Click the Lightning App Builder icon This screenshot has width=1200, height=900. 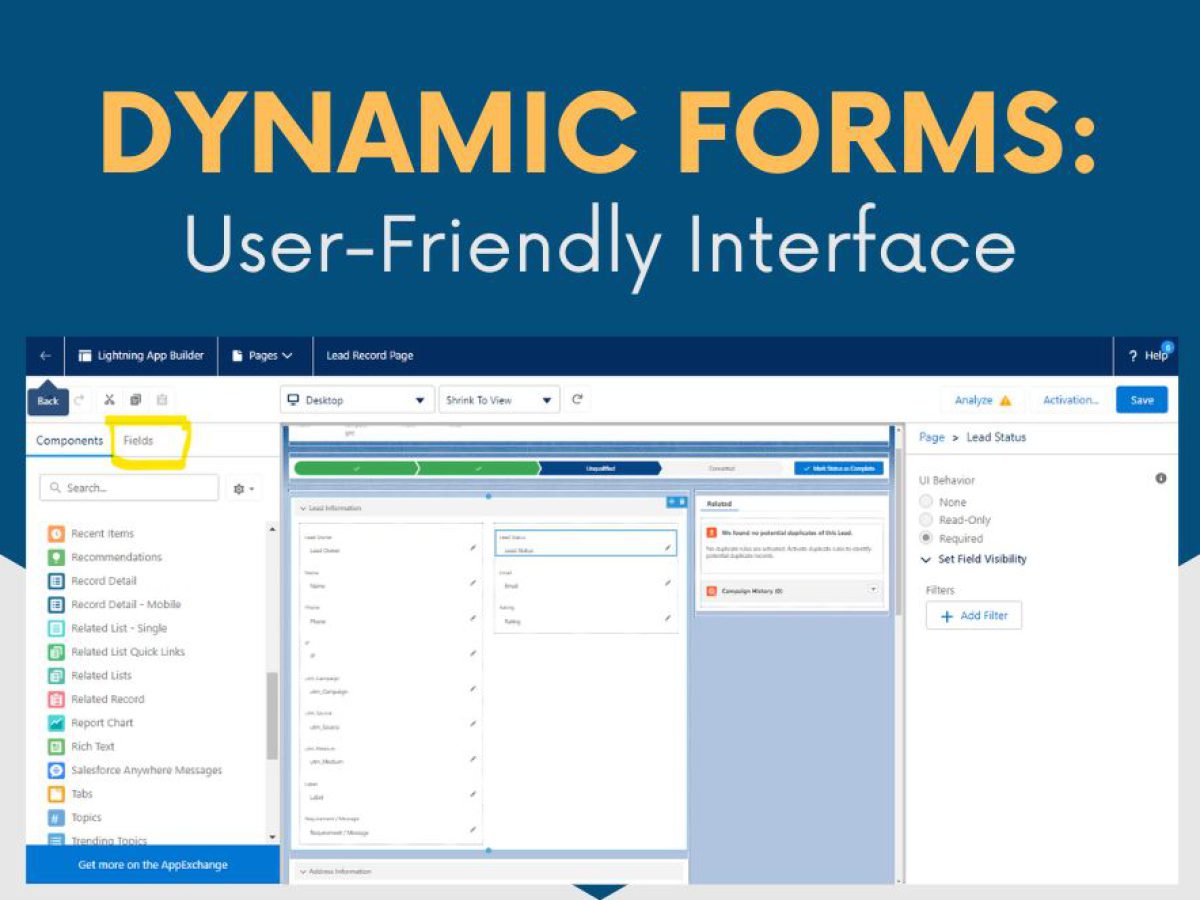[85, 356]
